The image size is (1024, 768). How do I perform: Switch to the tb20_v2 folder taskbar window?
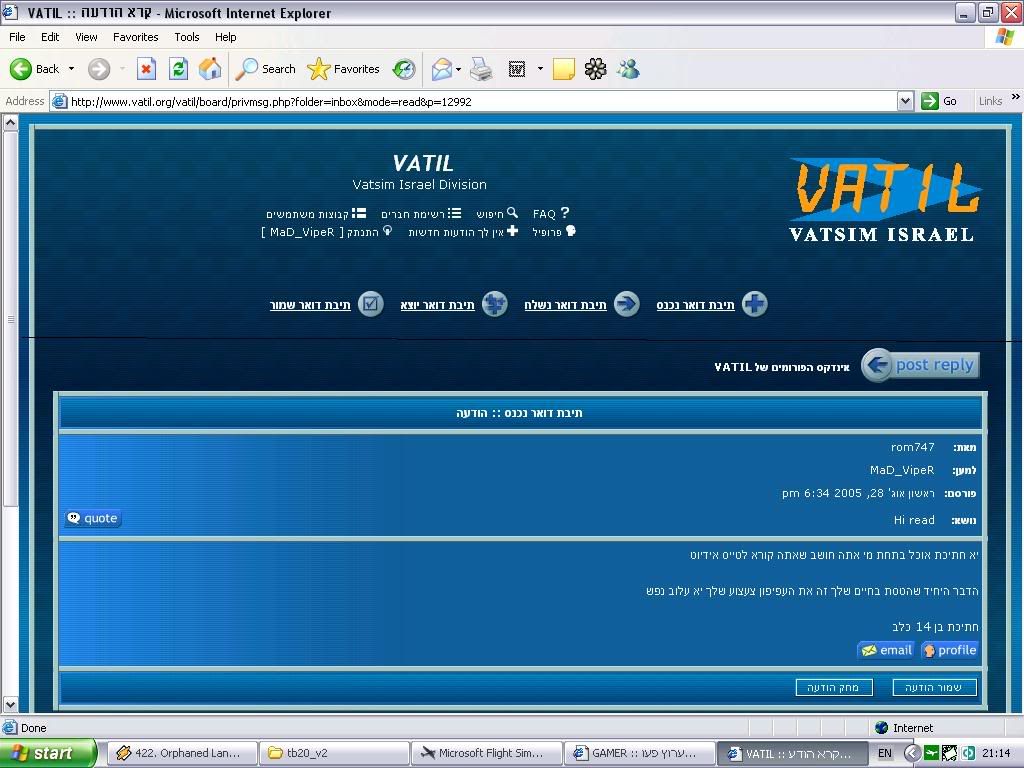click(334, 754)
